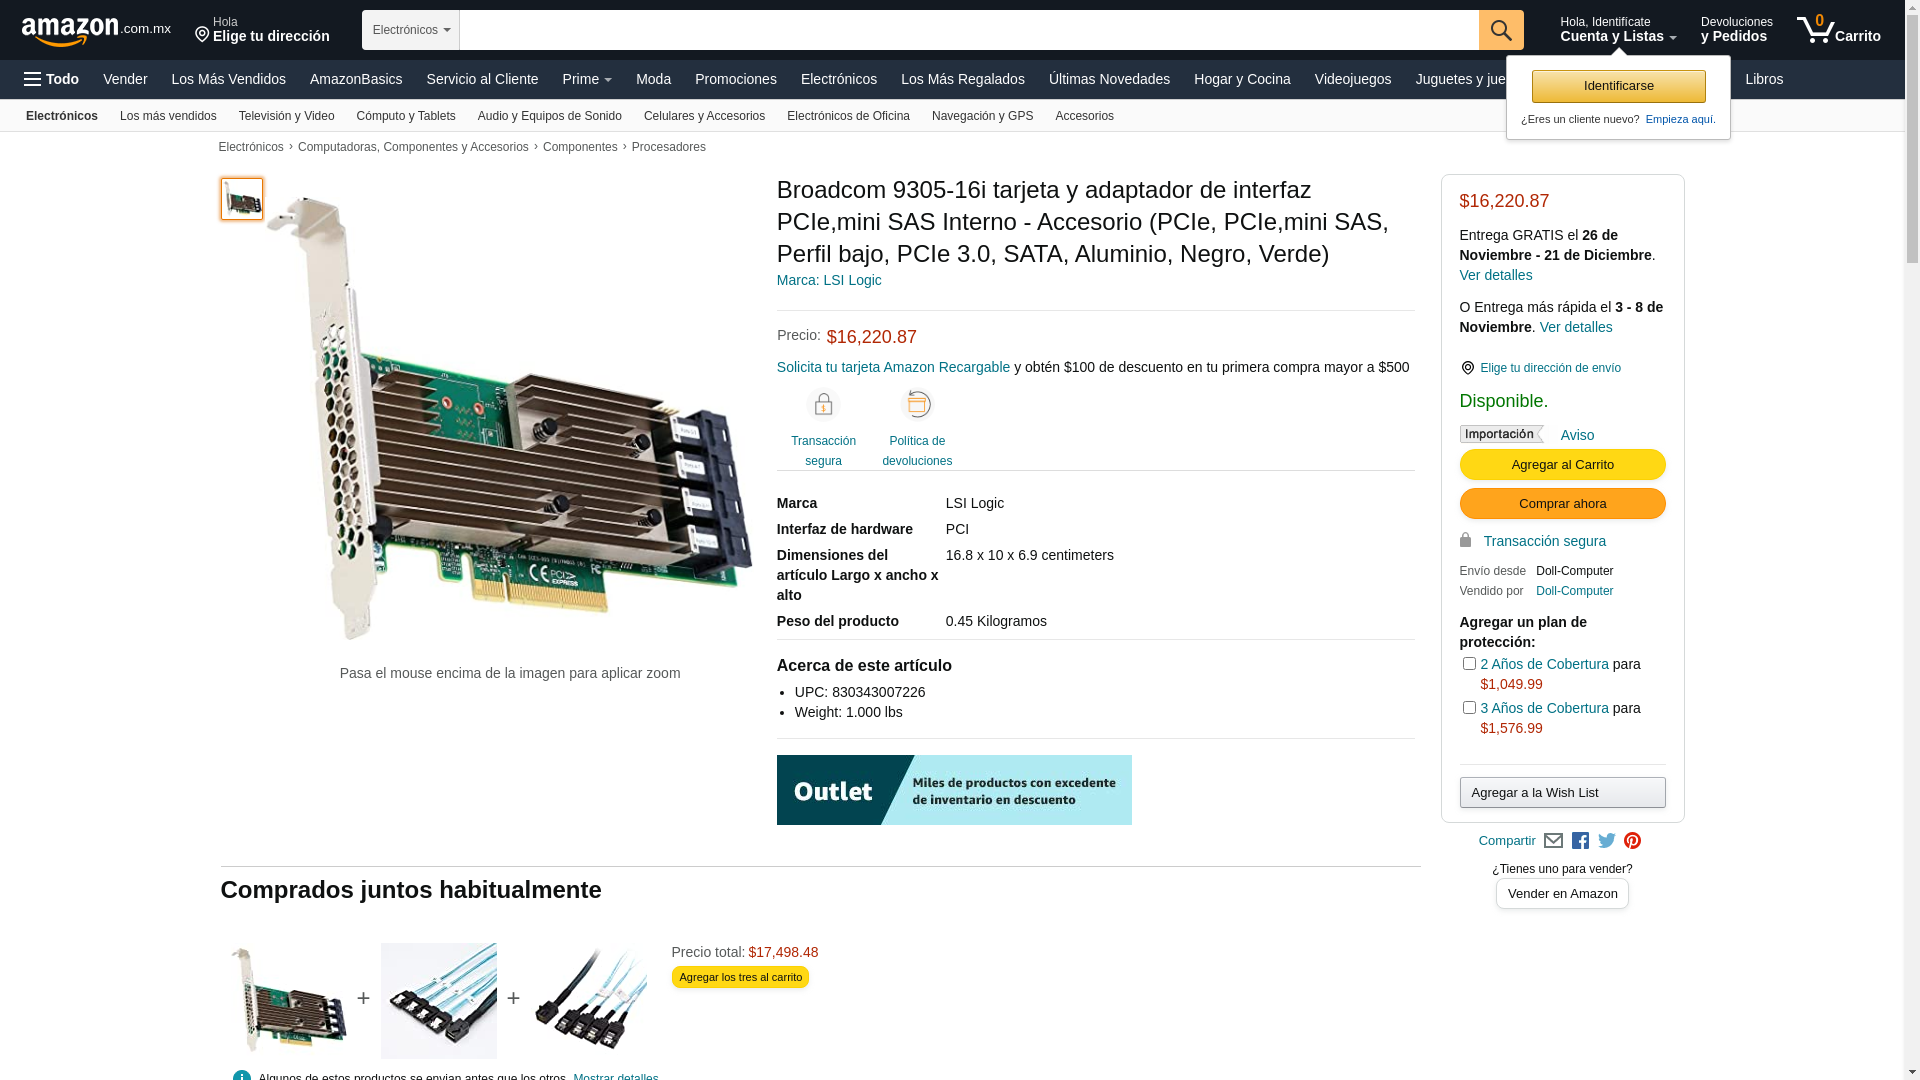The width and height of the screenshot is (1920, 1080).
Task: Go to the Amazon.com.mx logo home
Action: point(96,31)
